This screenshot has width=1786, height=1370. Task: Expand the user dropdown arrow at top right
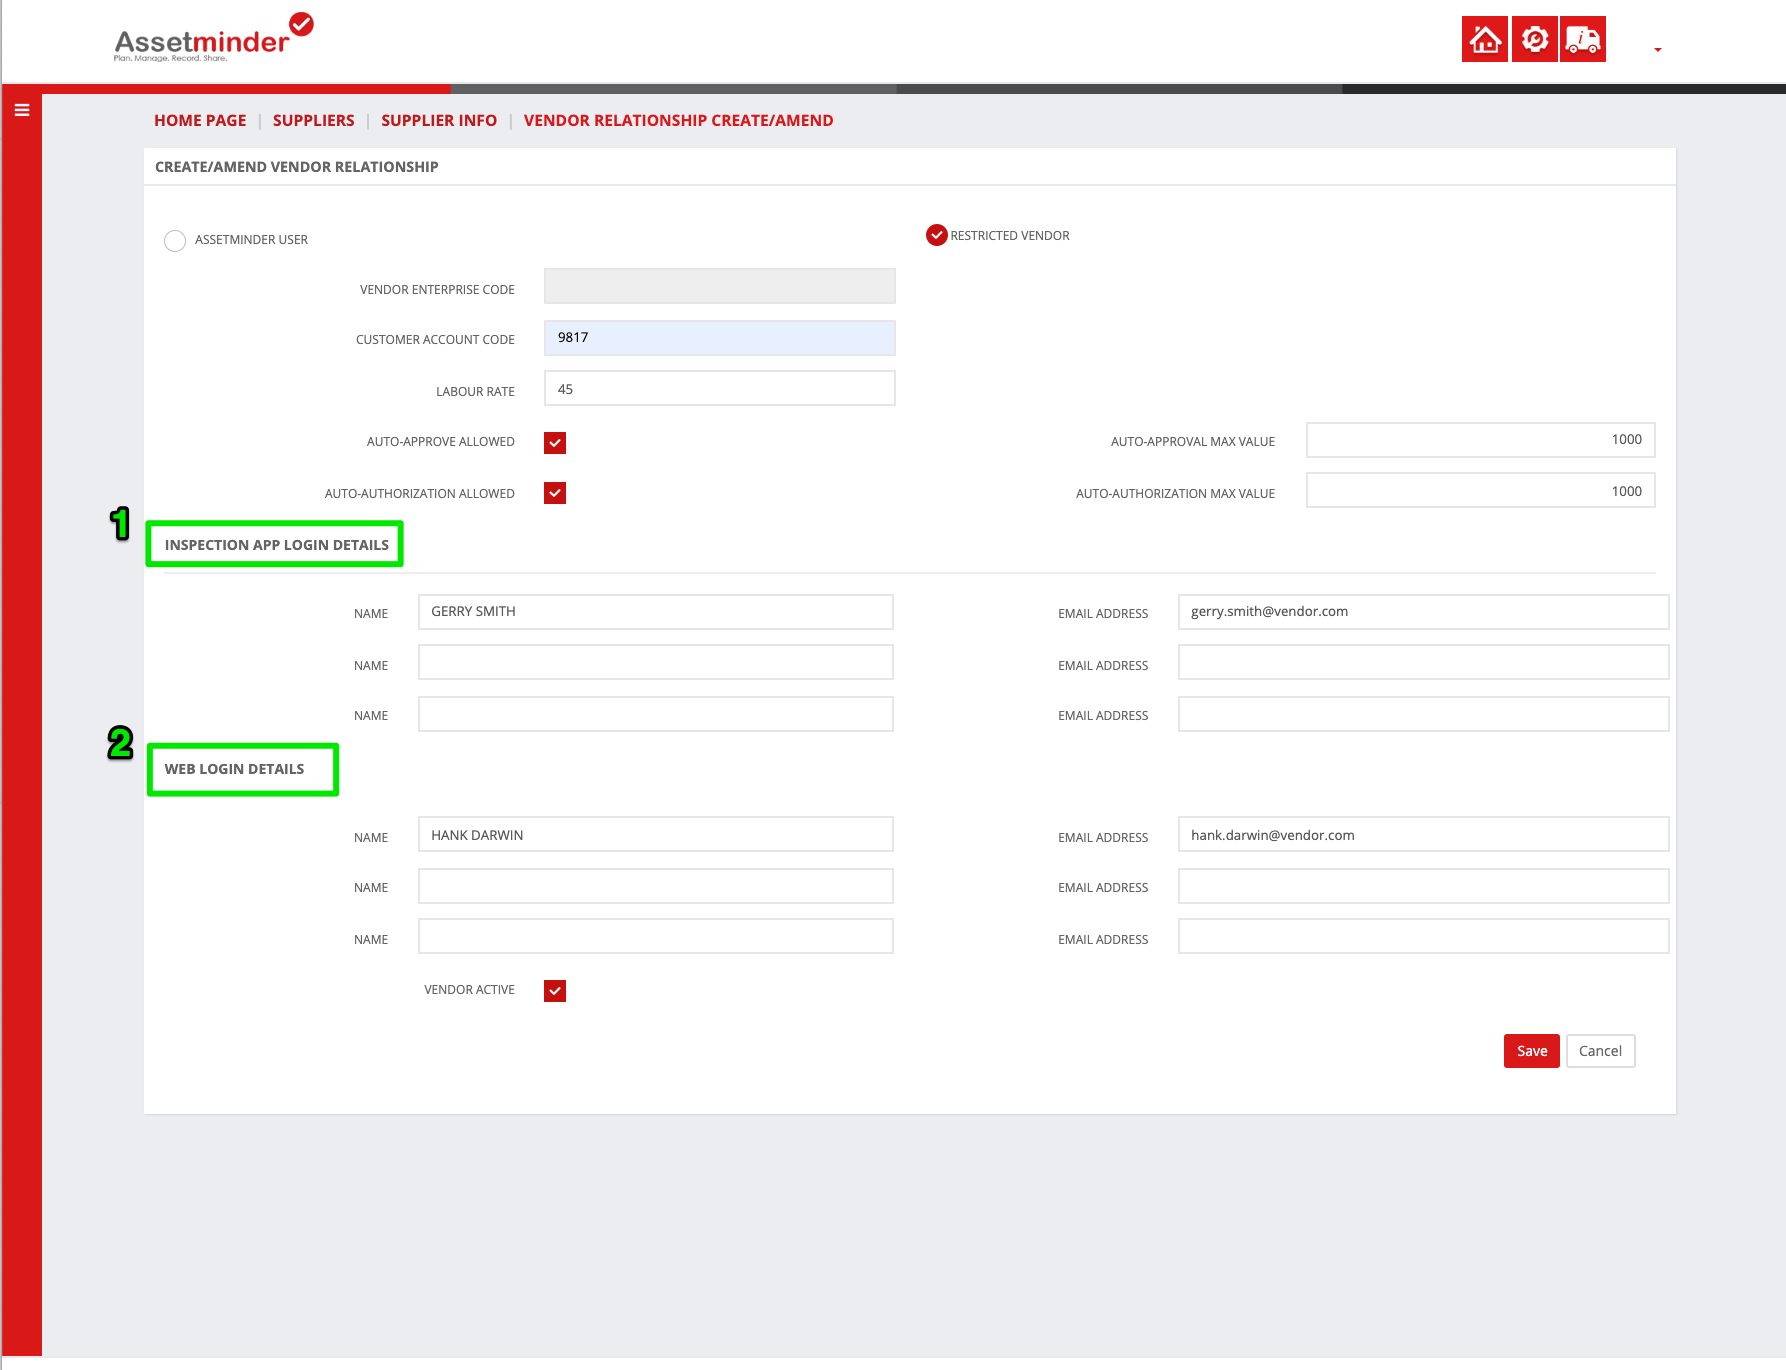click(x=1657, y=49)
